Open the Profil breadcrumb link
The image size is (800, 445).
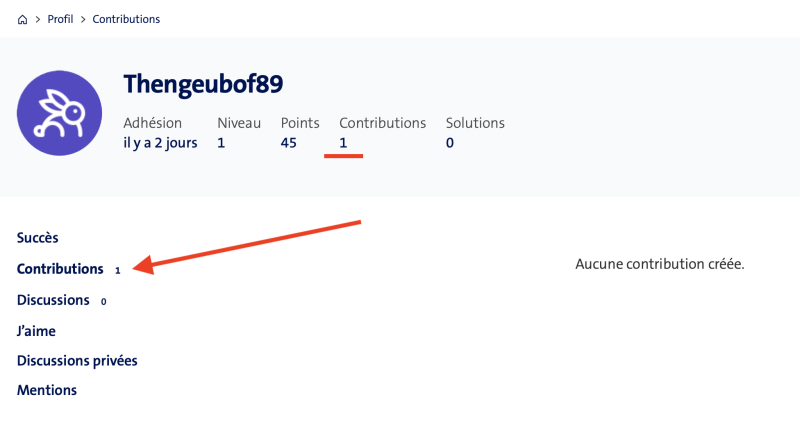(x=60, y=20)
